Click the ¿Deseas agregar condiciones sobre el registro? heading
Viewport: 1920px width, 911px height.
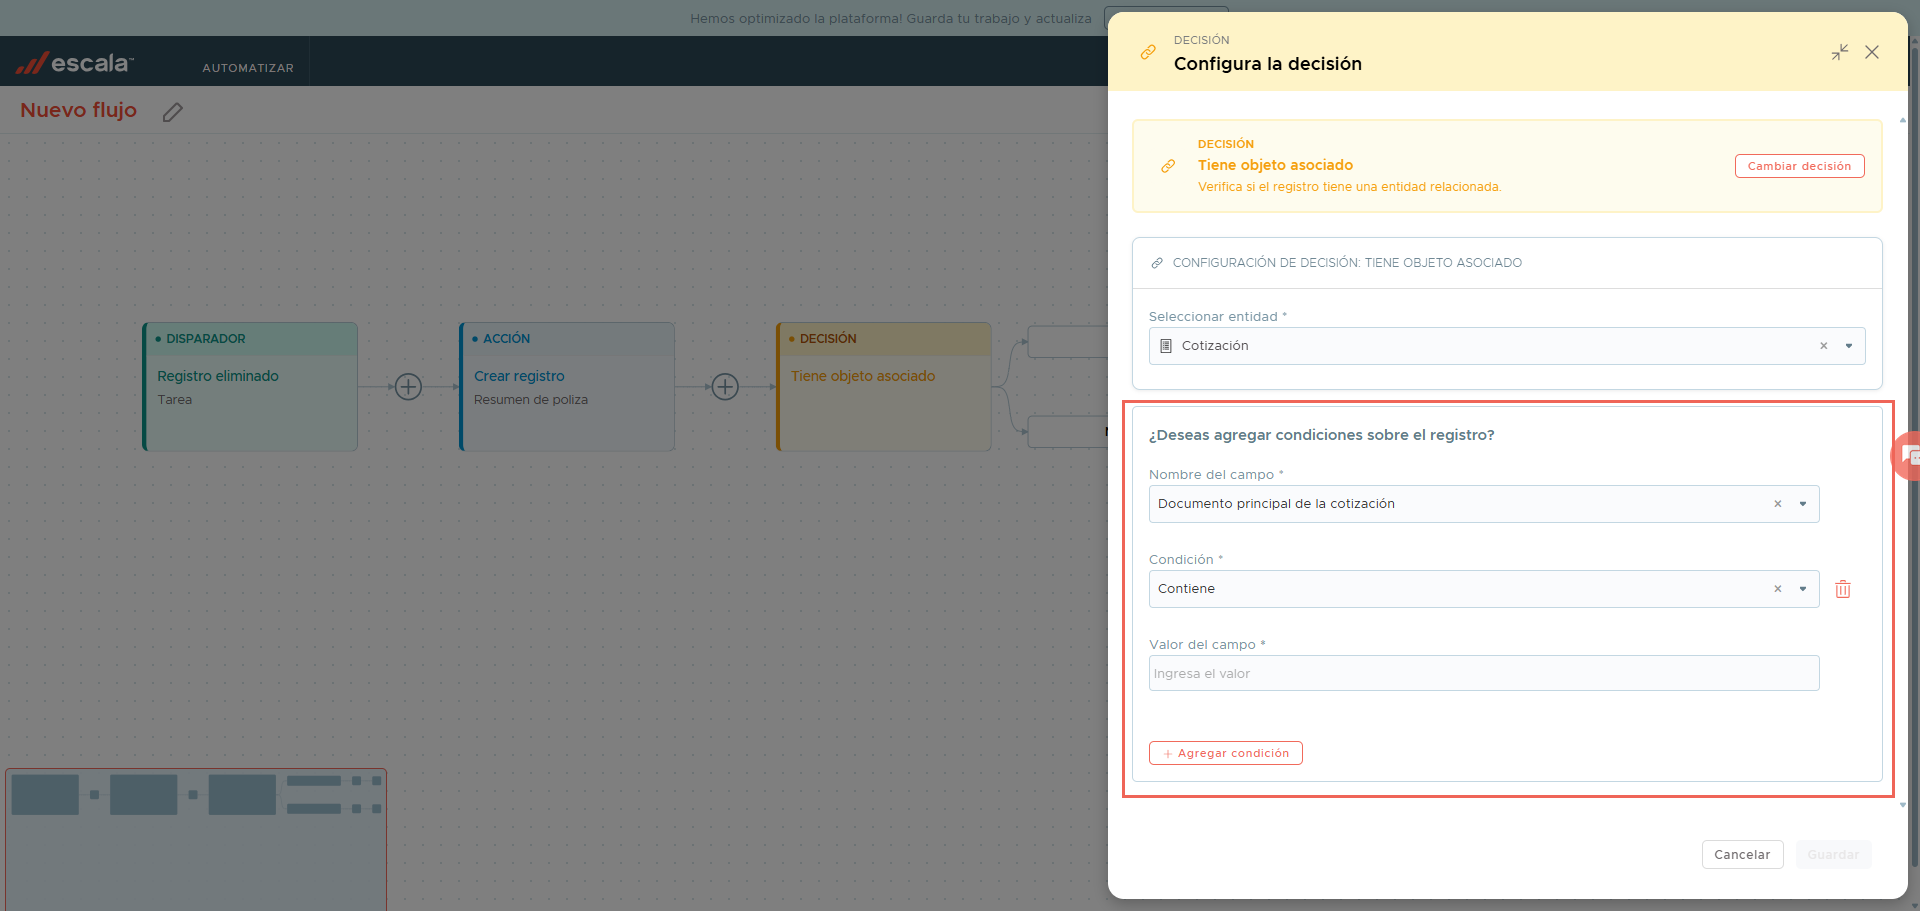[1321, 435]
